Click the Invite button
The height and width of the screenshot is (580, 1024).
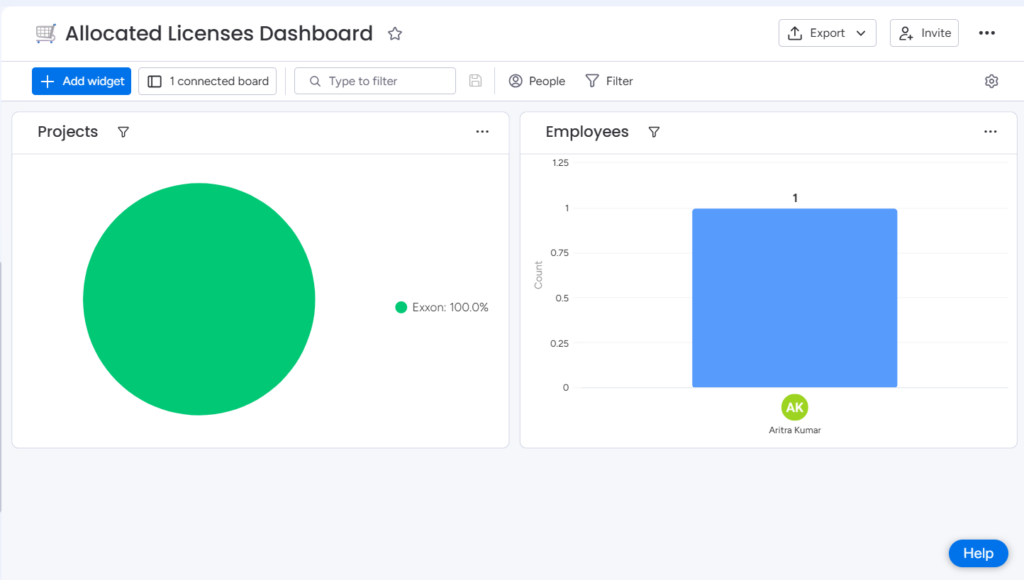(924, 33)
